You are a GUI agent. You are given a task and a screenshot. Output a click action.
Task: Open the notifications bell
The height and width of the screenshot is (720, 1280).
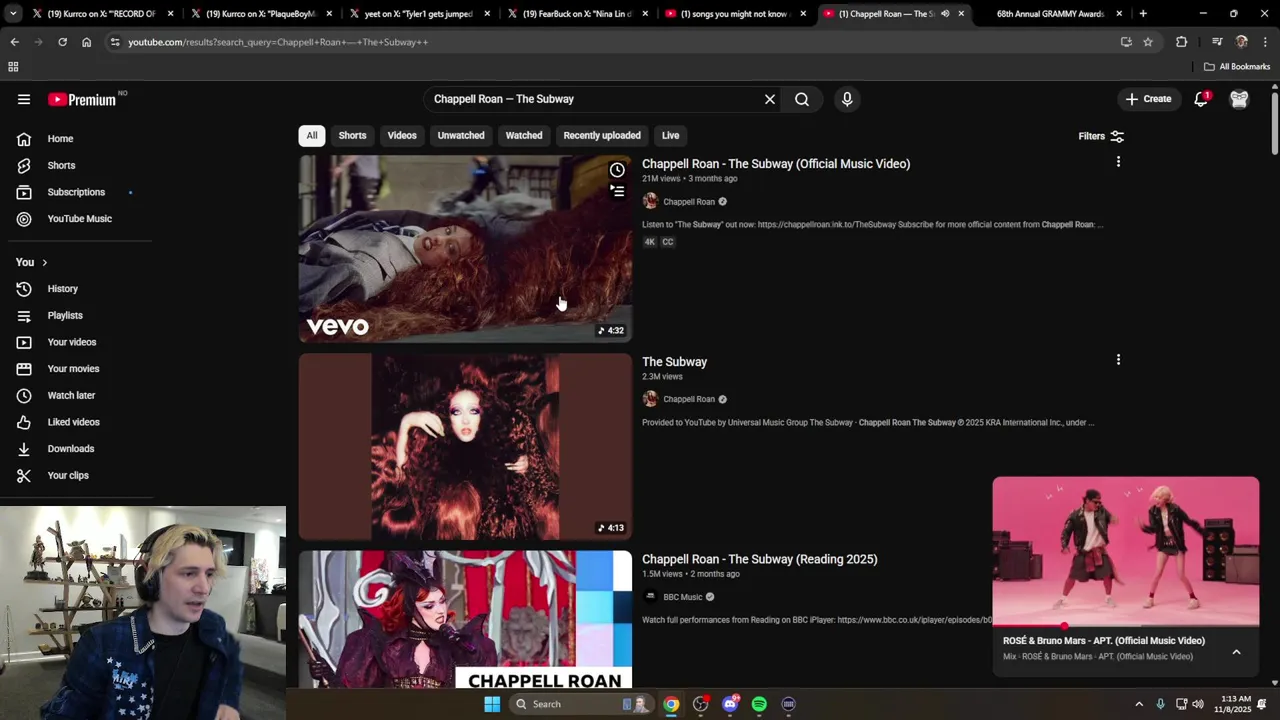pos(1201,99)
